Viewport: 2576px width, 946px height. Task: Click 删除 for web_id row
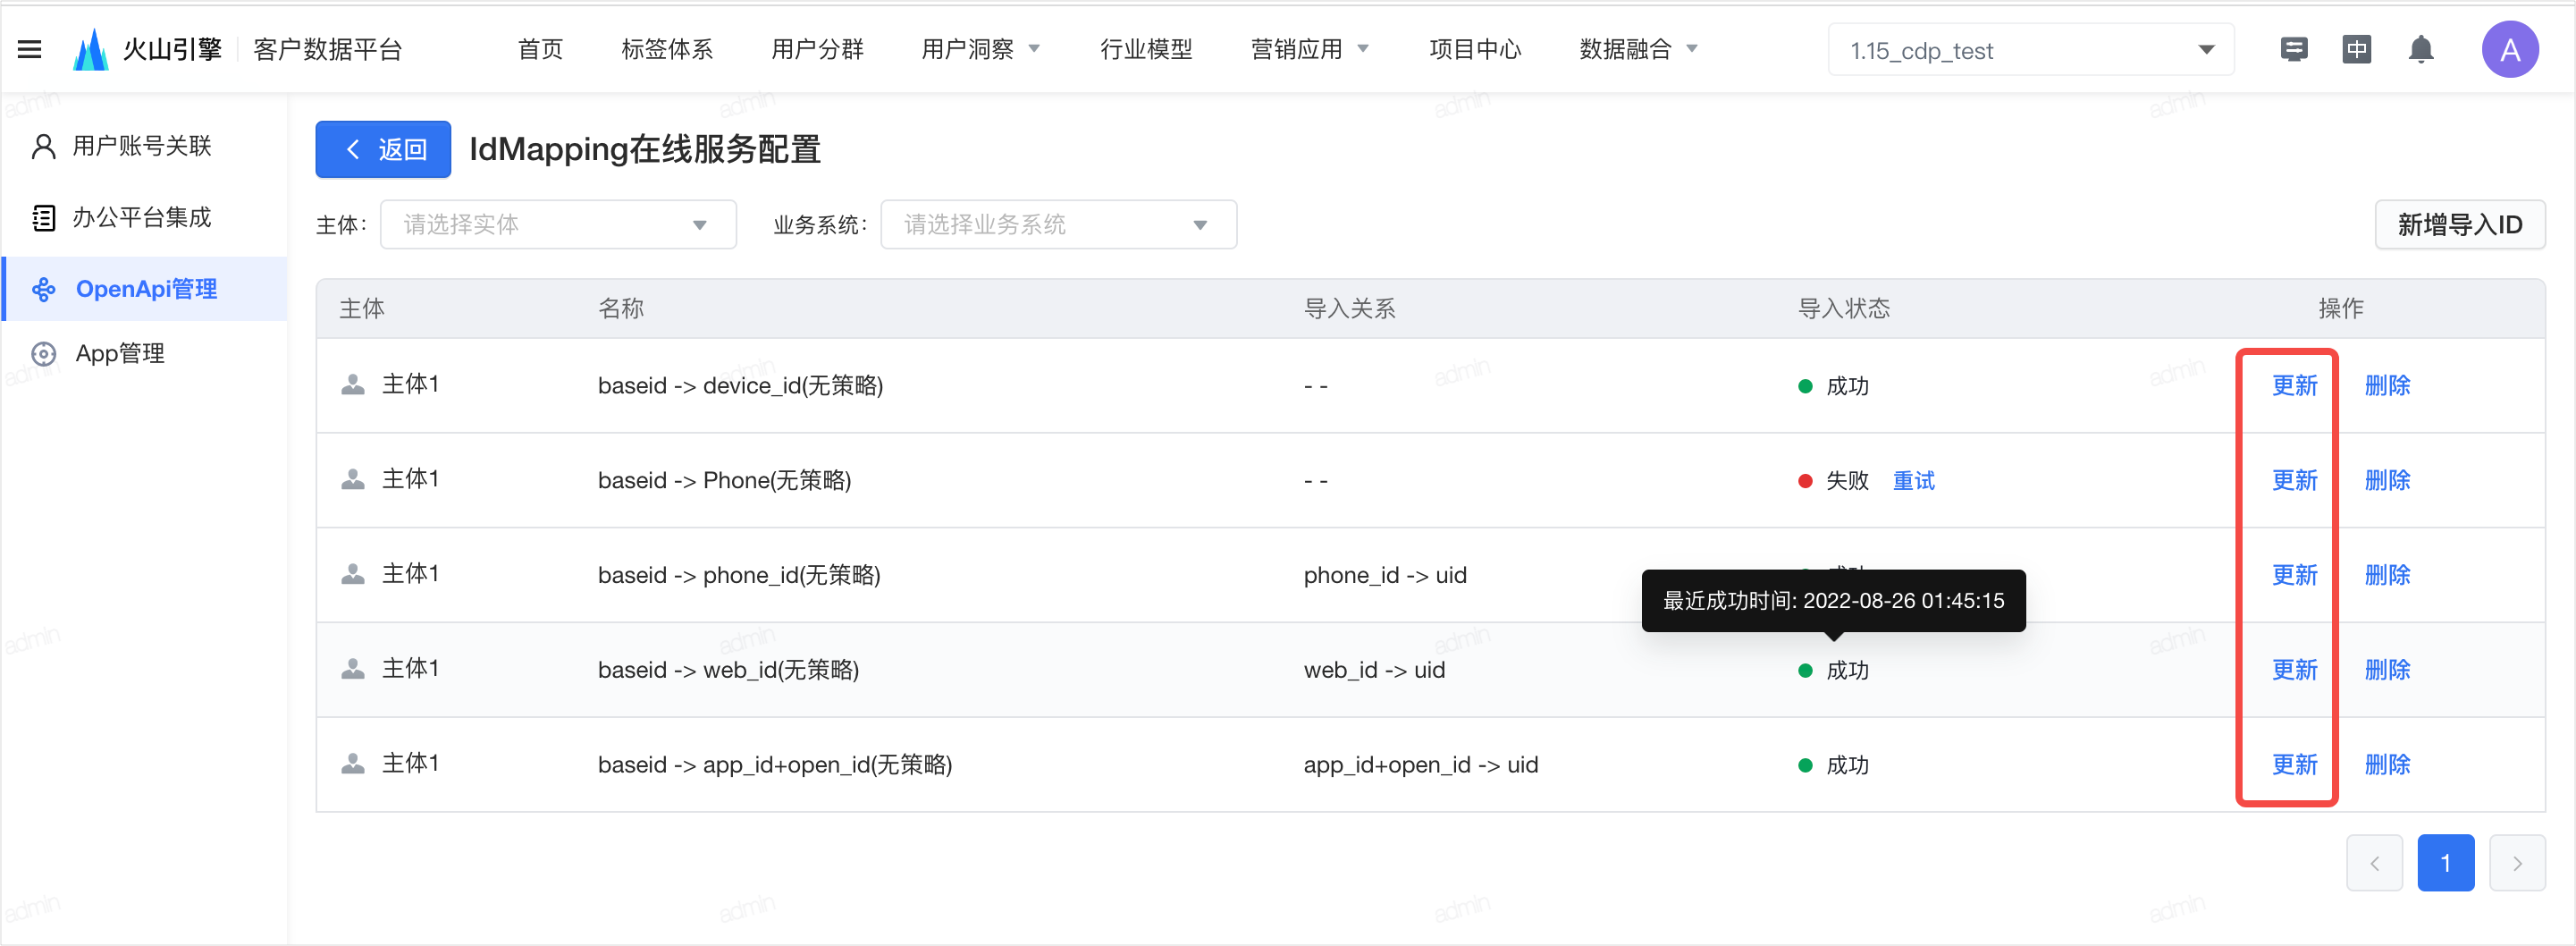click(x=2387, y=669)
